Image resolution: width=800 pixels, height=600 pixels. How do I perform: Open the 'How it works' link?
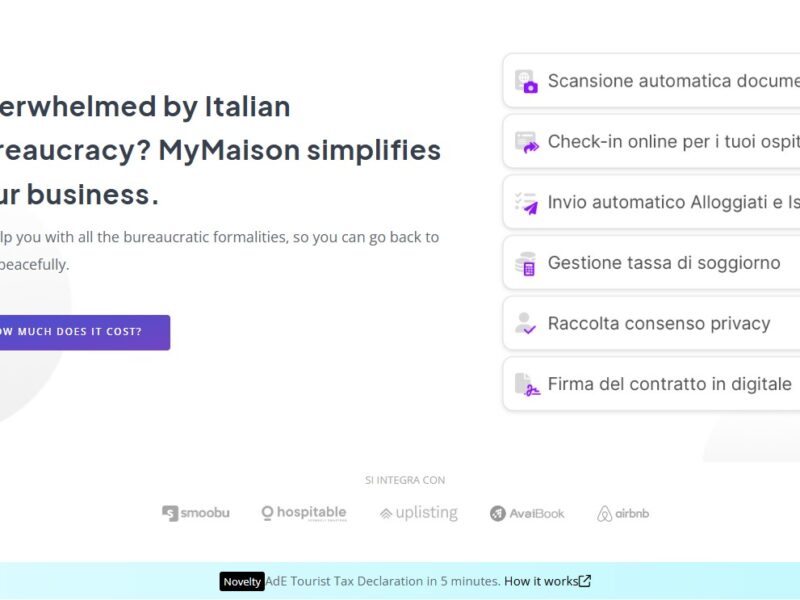(x=541, y=581)
